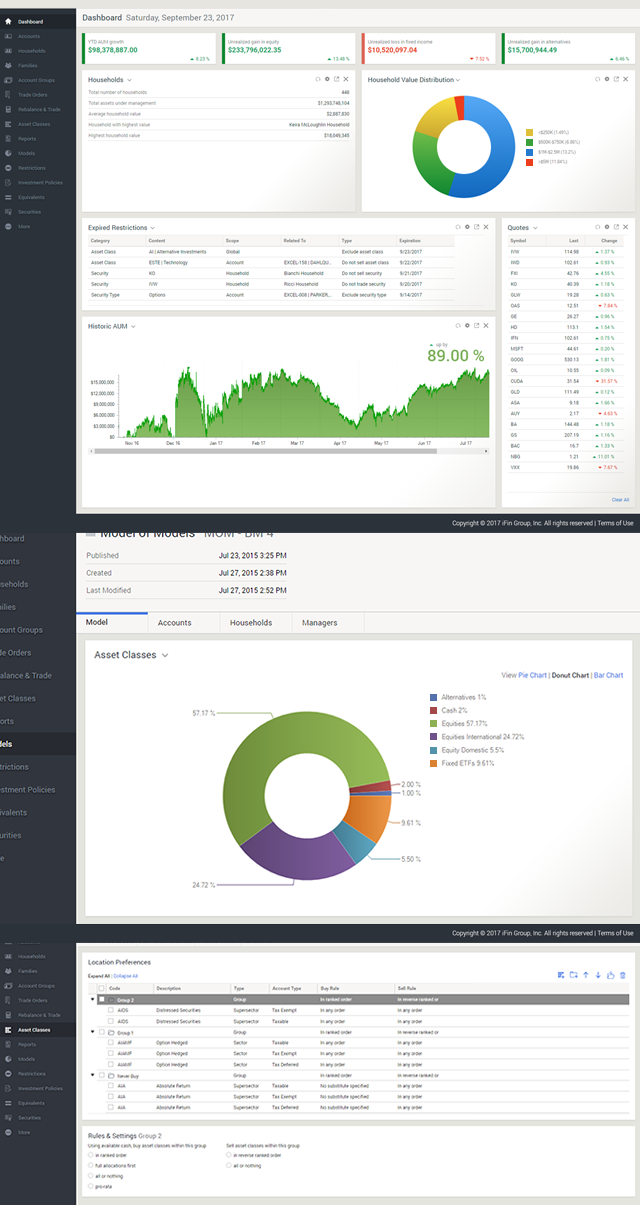Click the Accounts icon in Dashboard screen sidebar
This screenshot has width=640, height=1205.
(x=9, y=35)
